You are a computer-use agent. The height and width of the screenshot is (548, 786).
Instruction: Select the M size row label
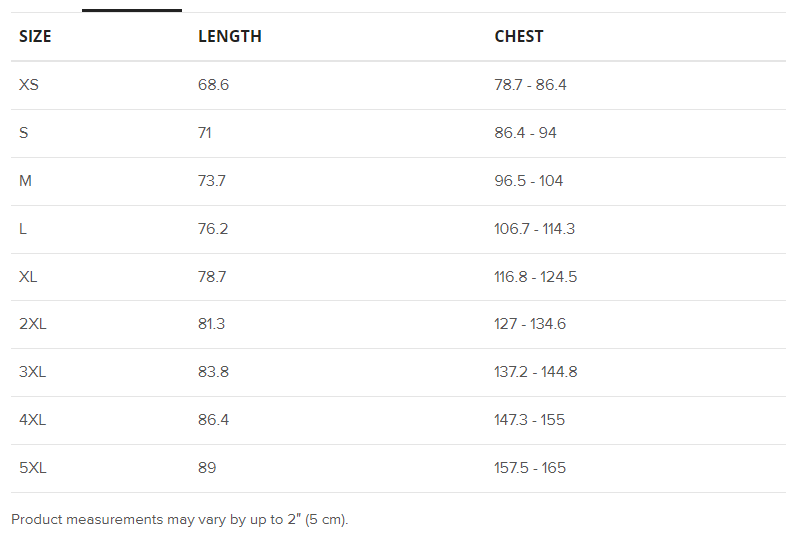(26, 181)
